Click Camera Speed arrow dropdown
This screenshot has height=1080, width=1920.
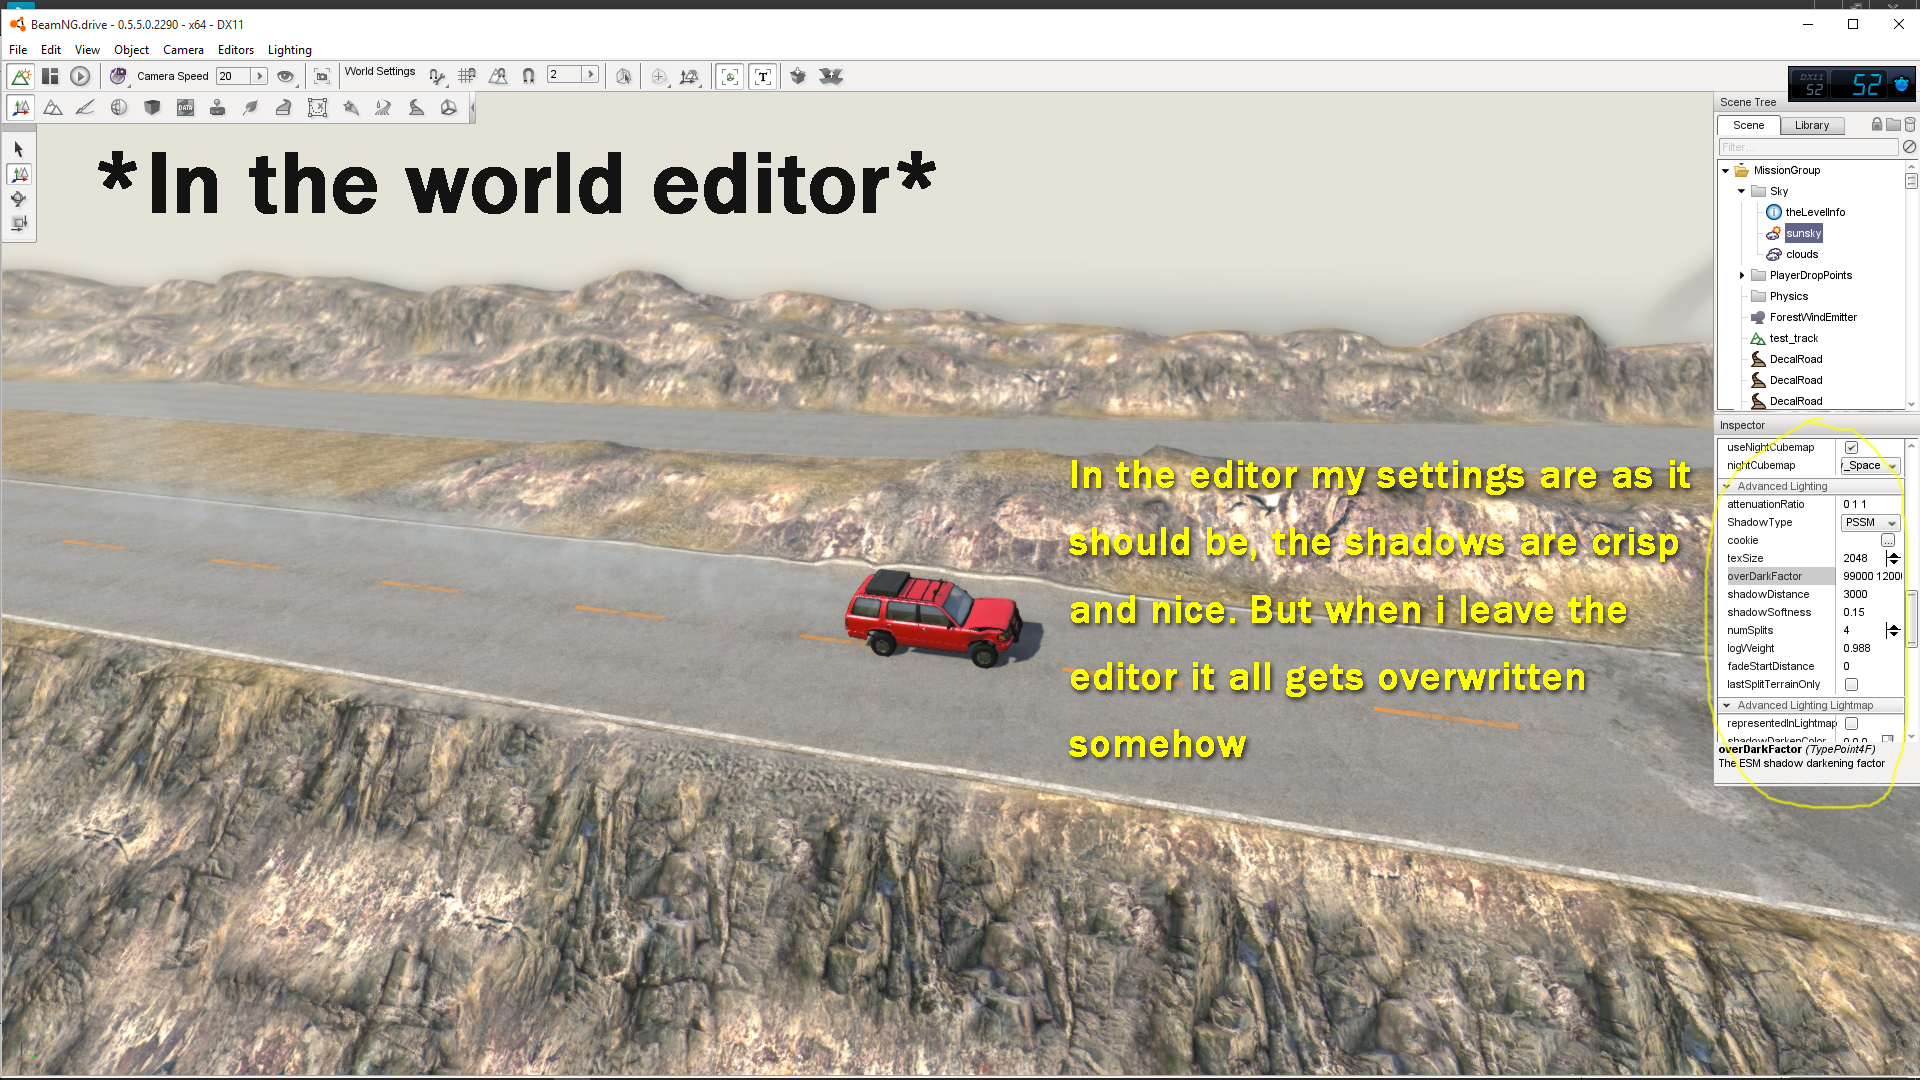click(x=259, y=76)
